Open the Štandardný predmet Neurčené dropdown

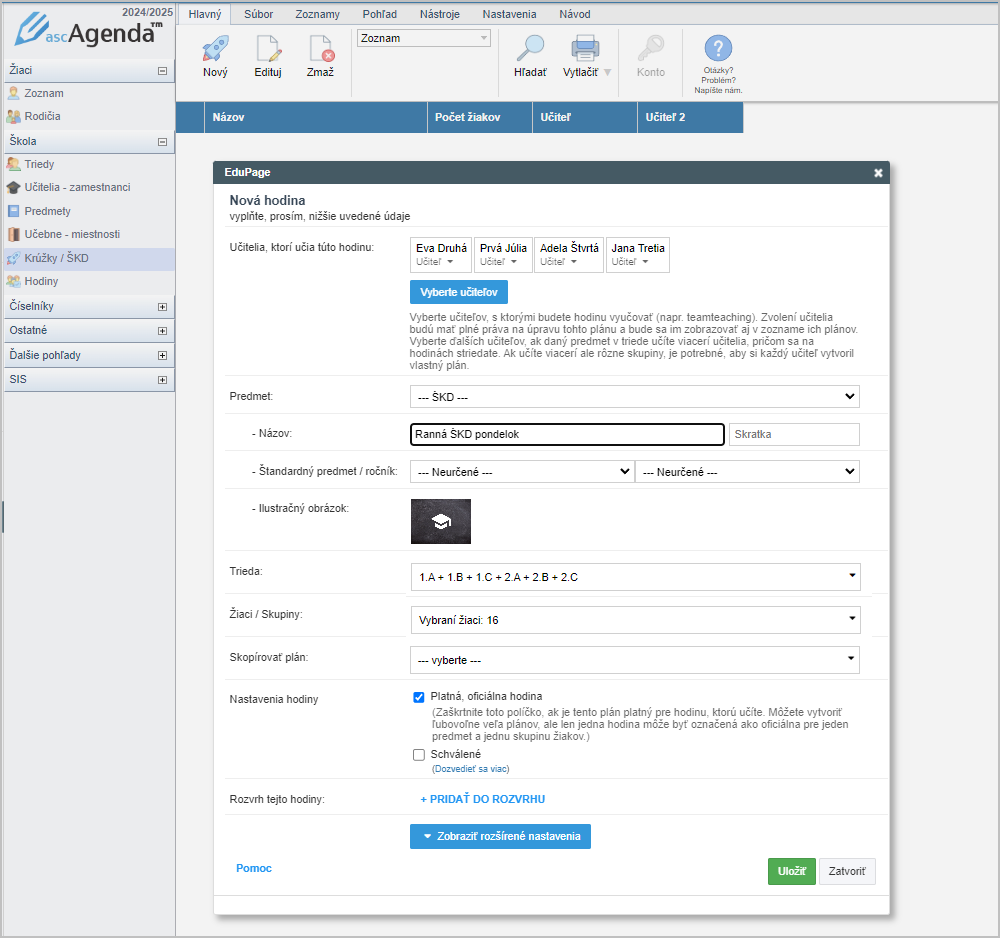point(522,472)
